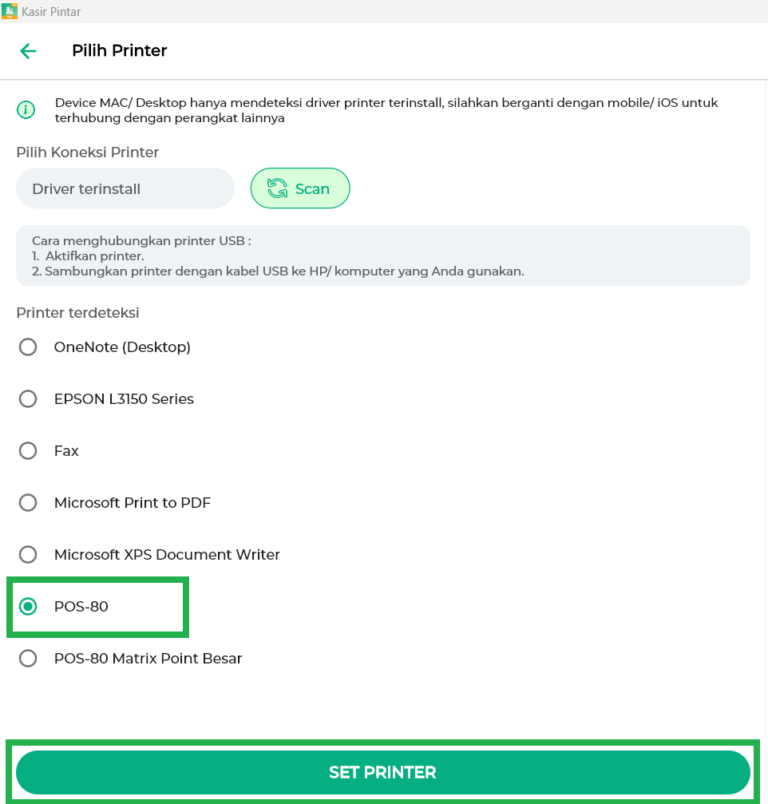Click the green device notice banner
The image size is (768, 804).
(384, 110)
